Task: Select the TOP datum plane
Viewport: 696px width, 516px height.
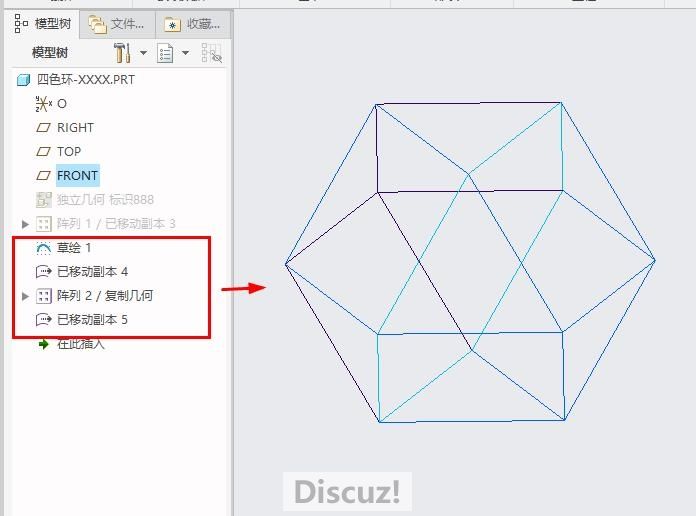Action: [69, 152]
